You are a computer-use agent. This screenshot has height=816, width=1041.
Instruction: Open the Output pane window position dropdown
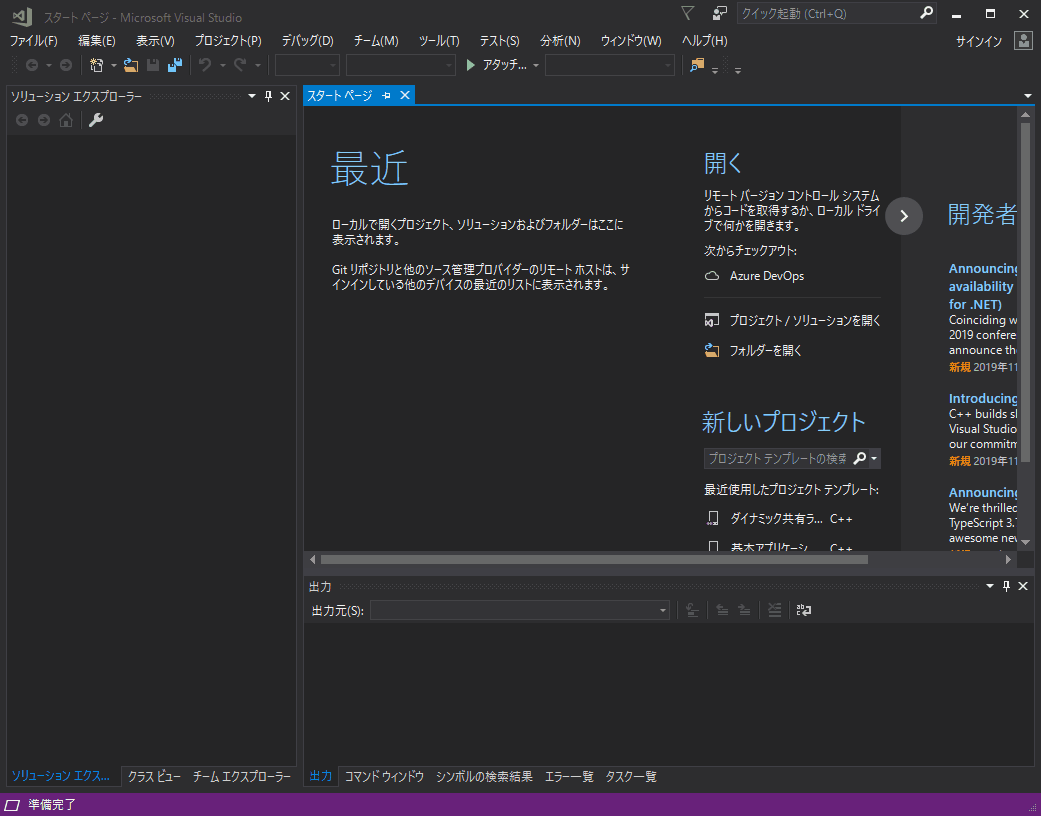990,586
